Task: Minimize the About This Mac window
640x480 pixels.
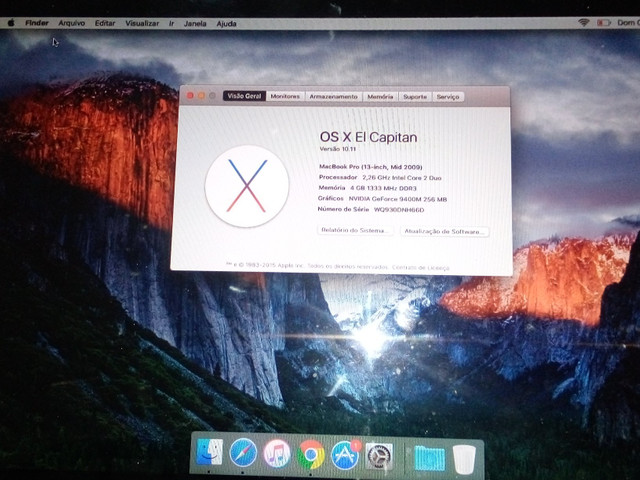Action: coord(201,96)
